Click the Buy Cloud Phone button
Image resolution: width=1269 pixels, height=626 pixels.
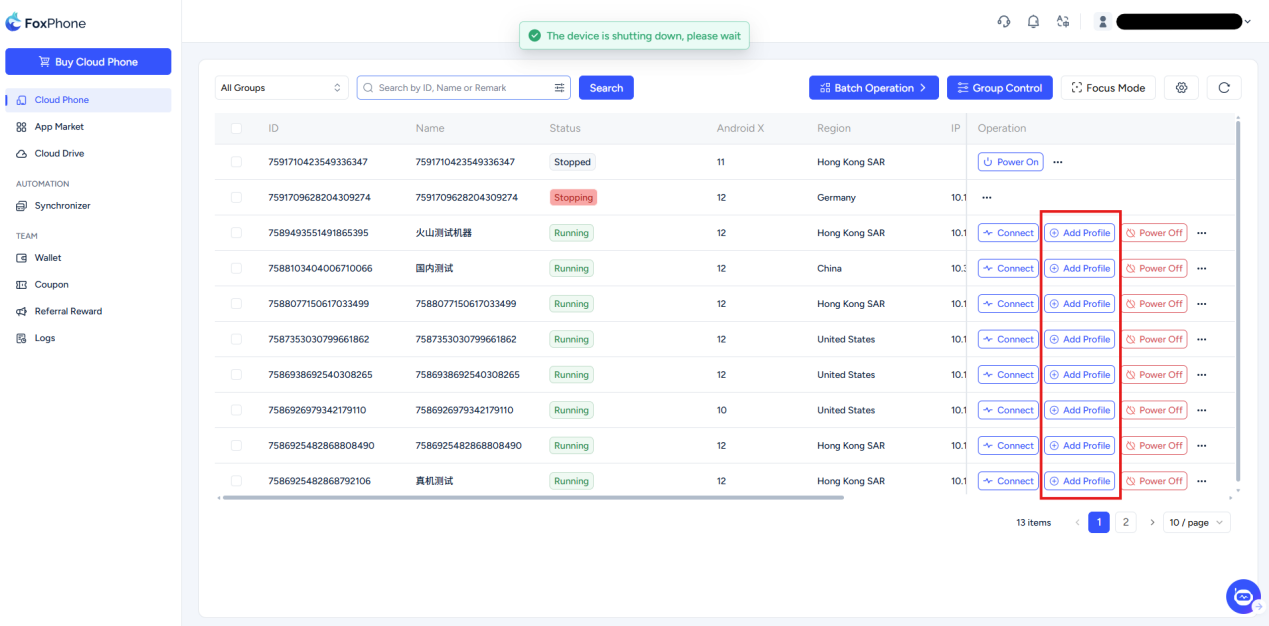click(x=88, y=62)
